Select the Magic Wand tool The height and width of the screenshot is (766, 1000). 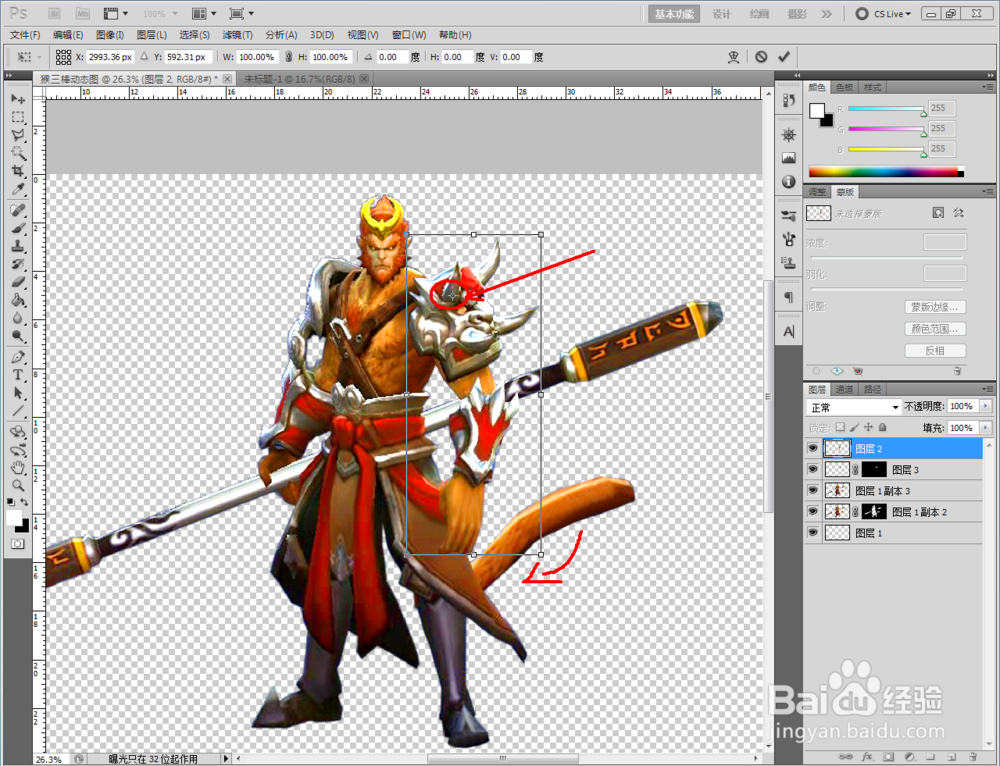18,153
